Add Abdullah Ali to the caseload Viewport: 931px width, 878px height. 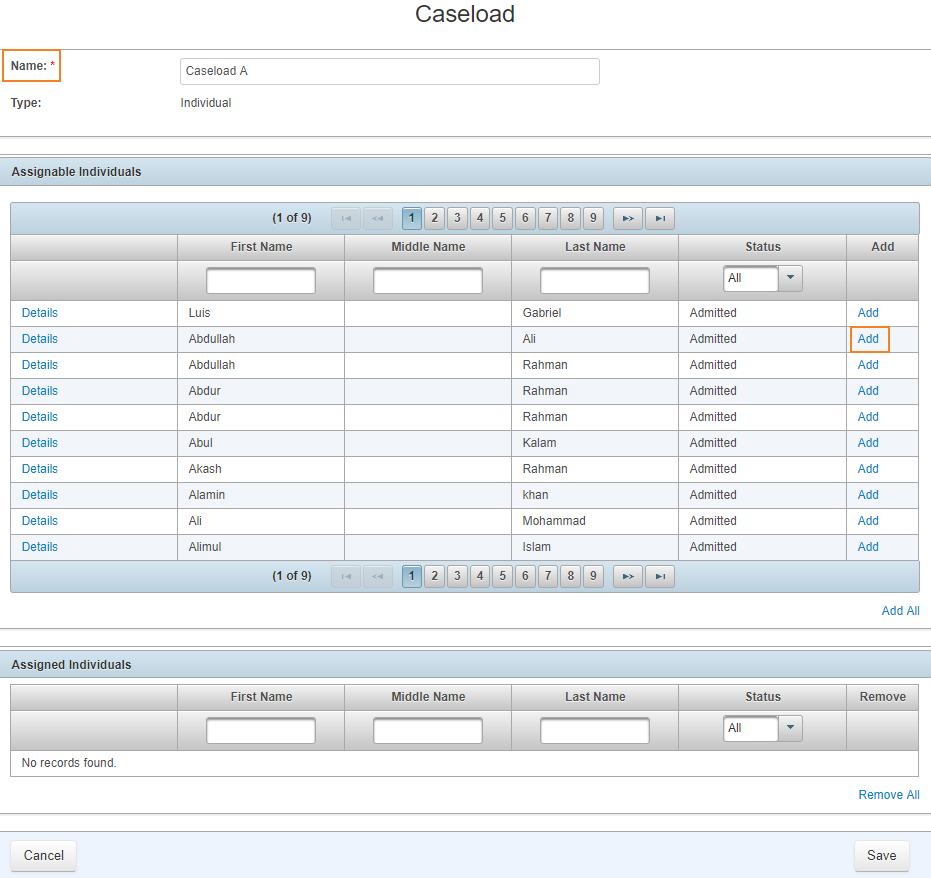pos(868,339)
